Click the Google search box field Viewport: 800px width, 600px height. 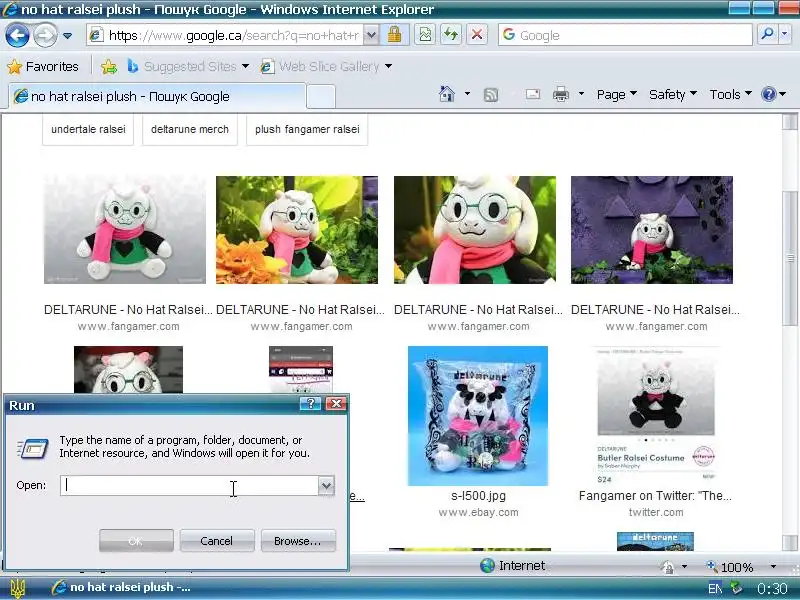coord(625,35)
